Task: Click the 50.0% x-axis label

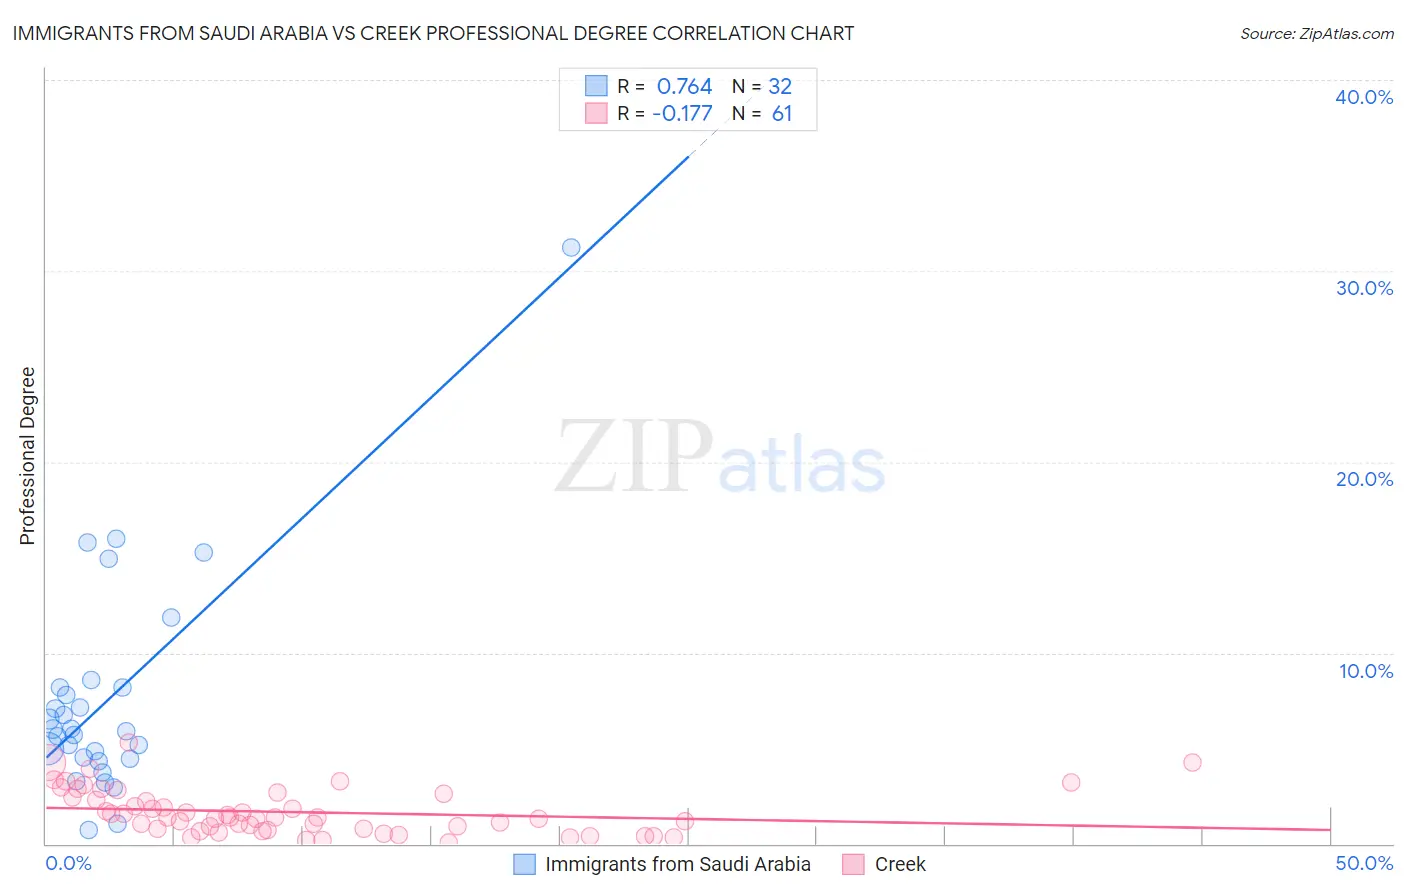Action: tap(1364, 863)
